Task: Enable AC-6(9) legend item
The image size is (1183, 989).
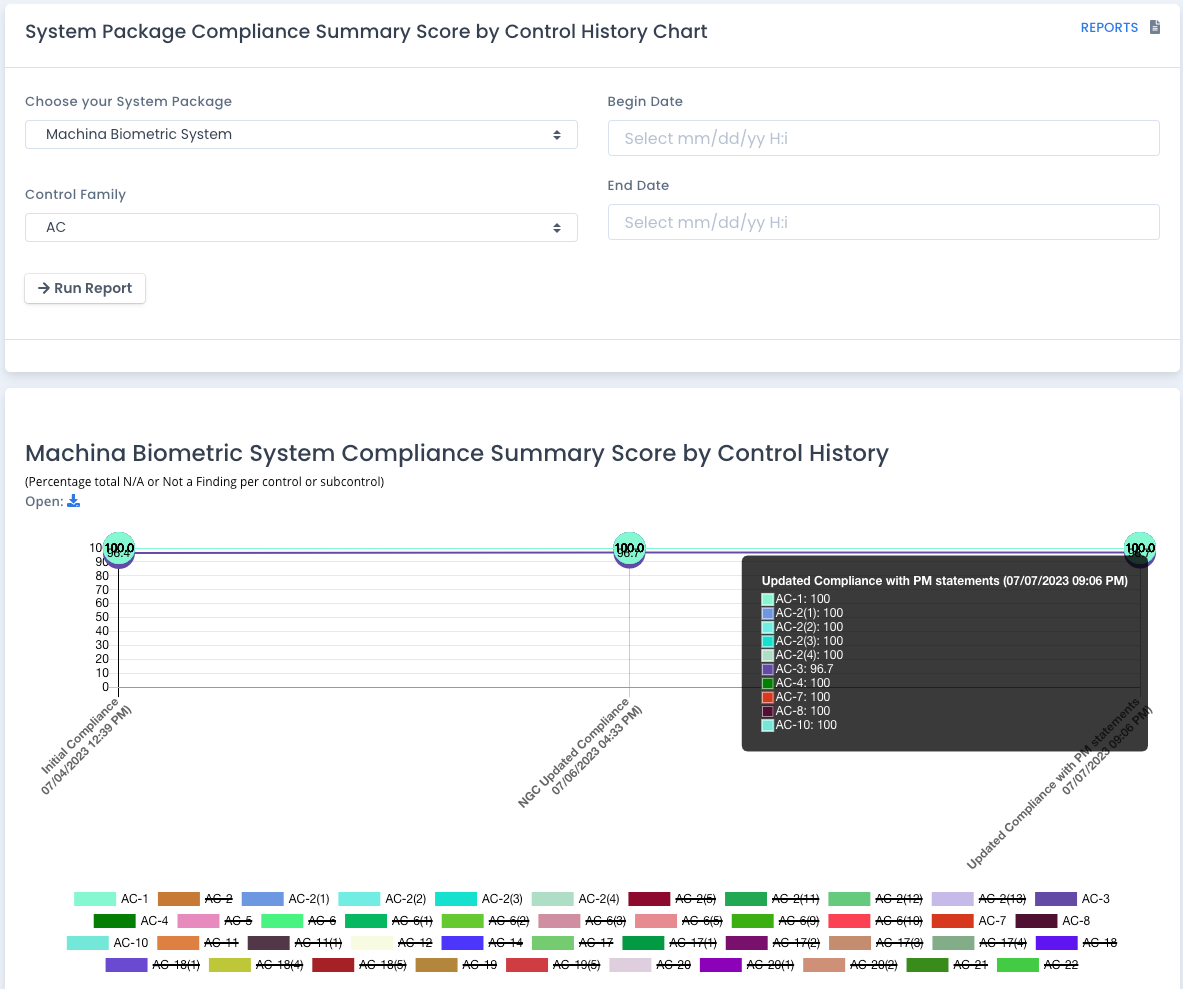Action: pos(776,920)
